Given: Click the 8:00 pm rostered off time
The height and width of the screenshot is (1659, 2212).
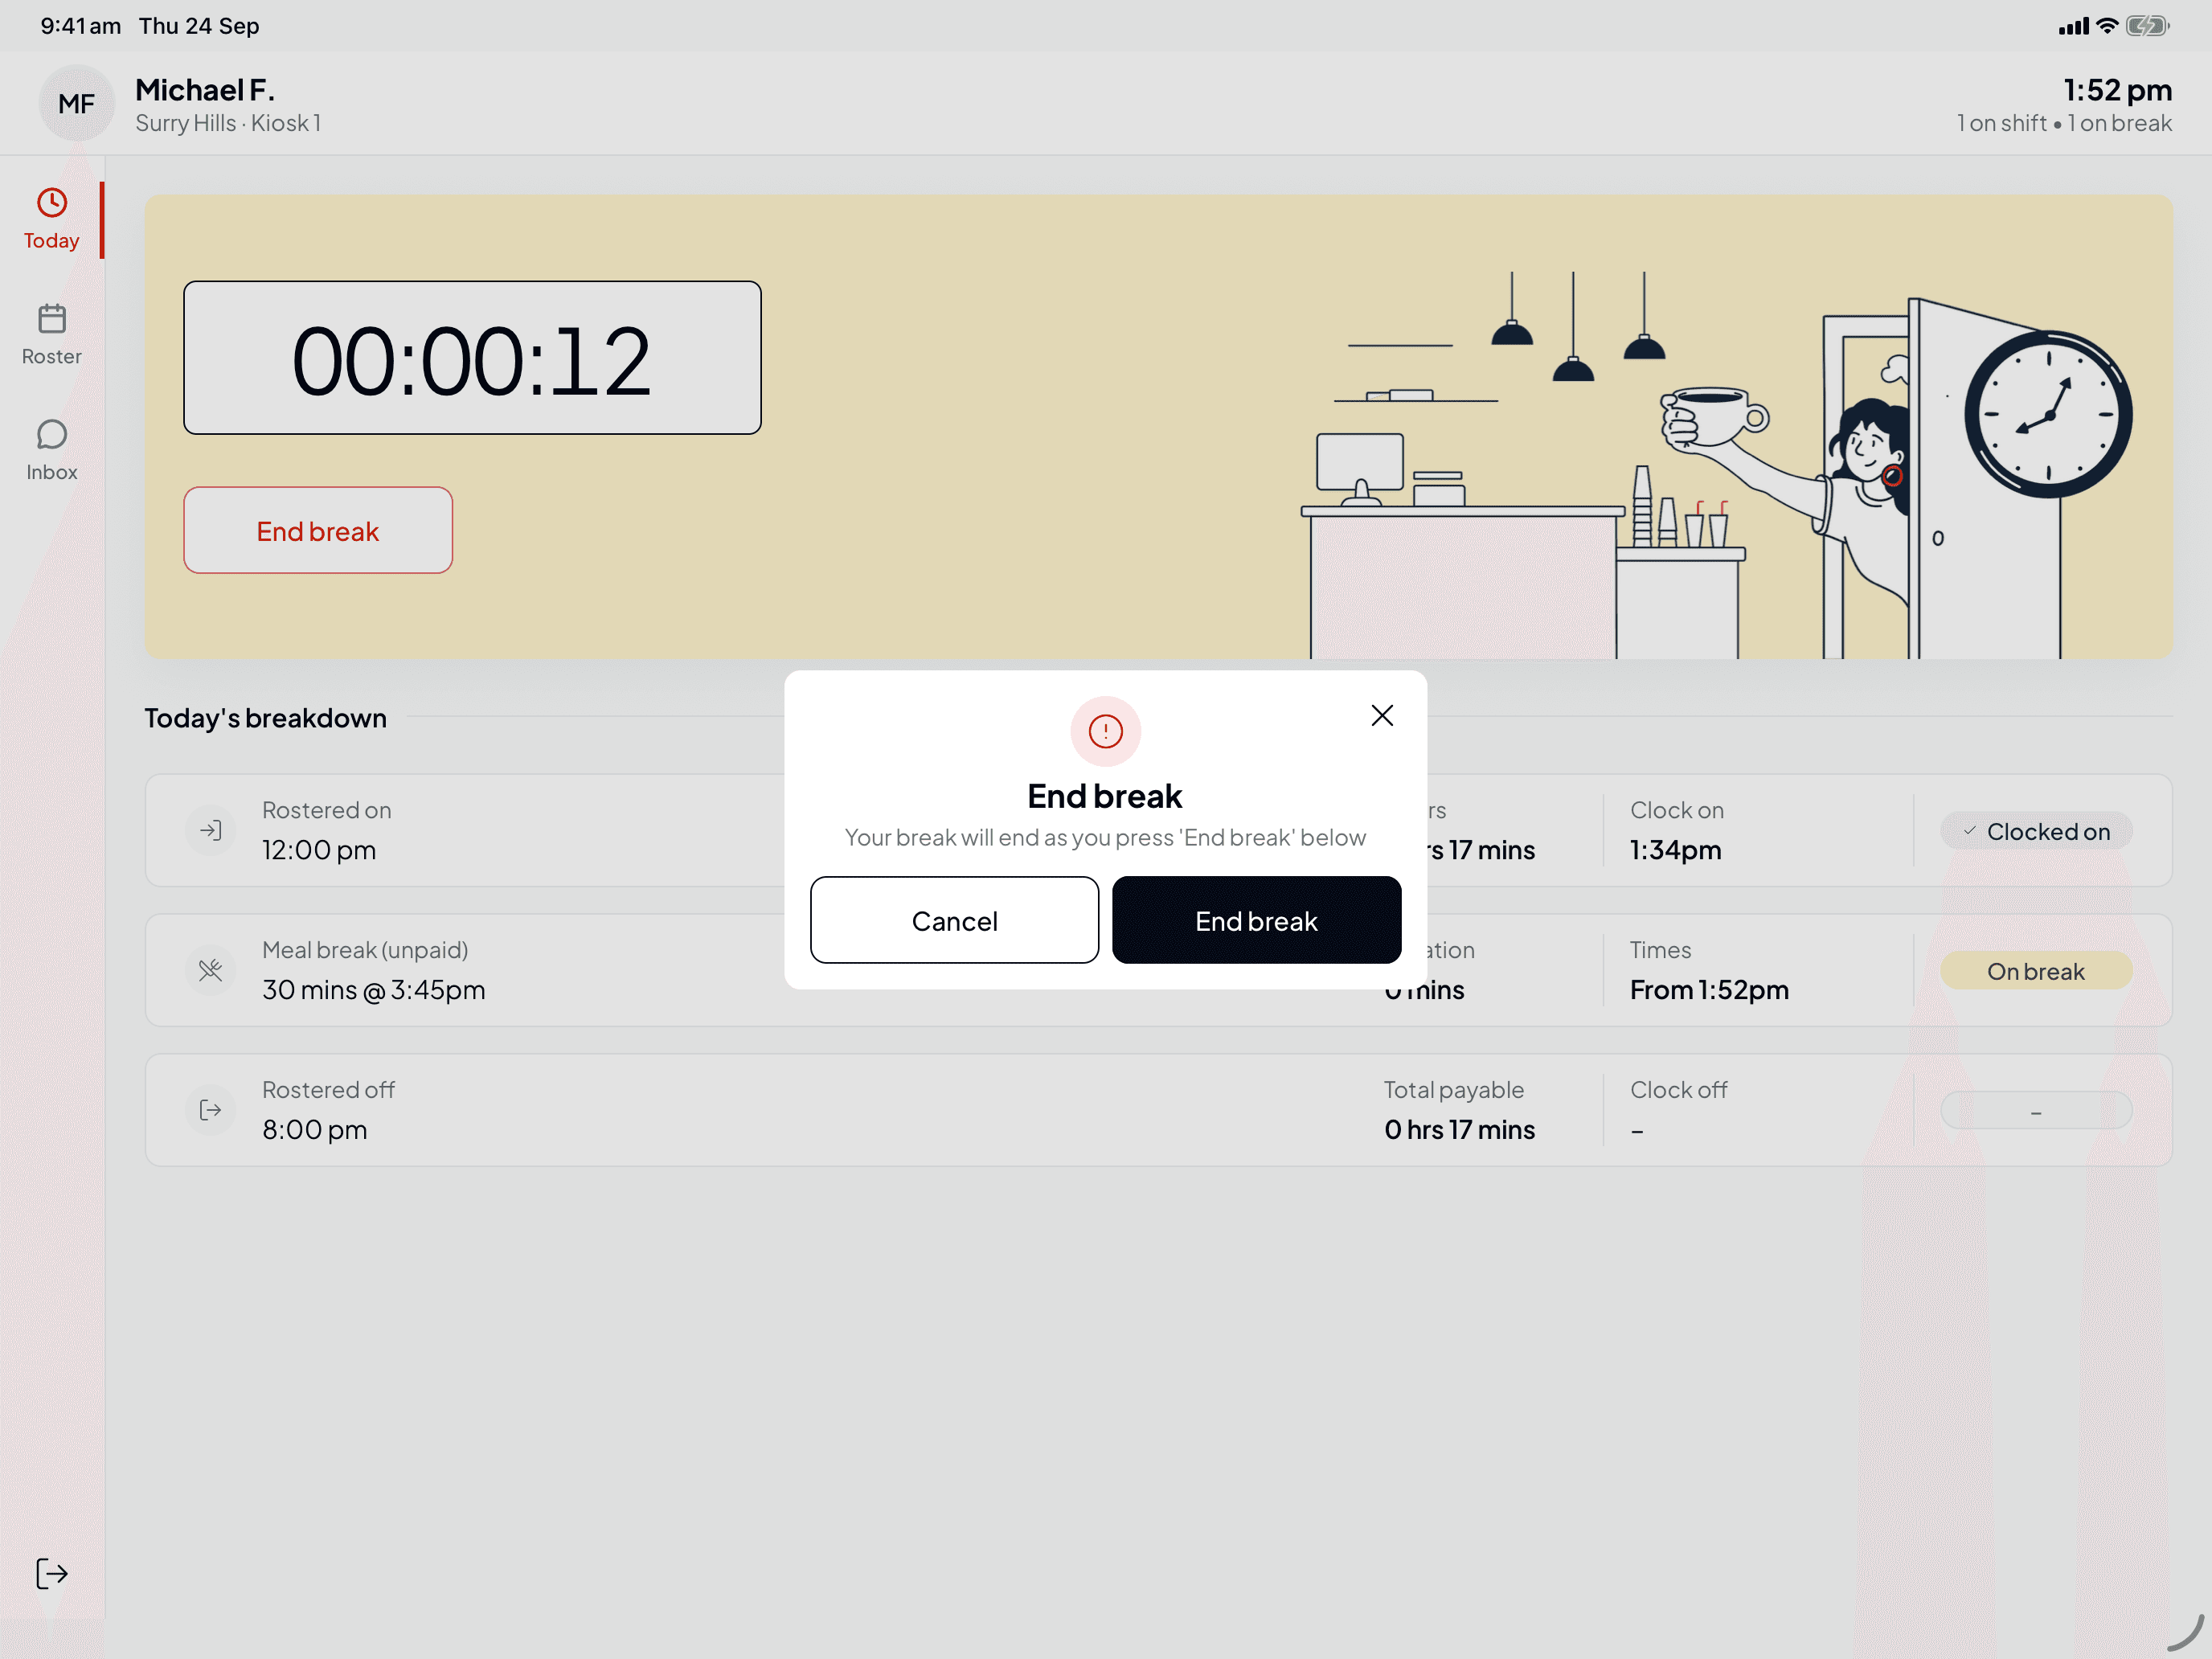Looking at the screenshot, I should point(314,1130).
